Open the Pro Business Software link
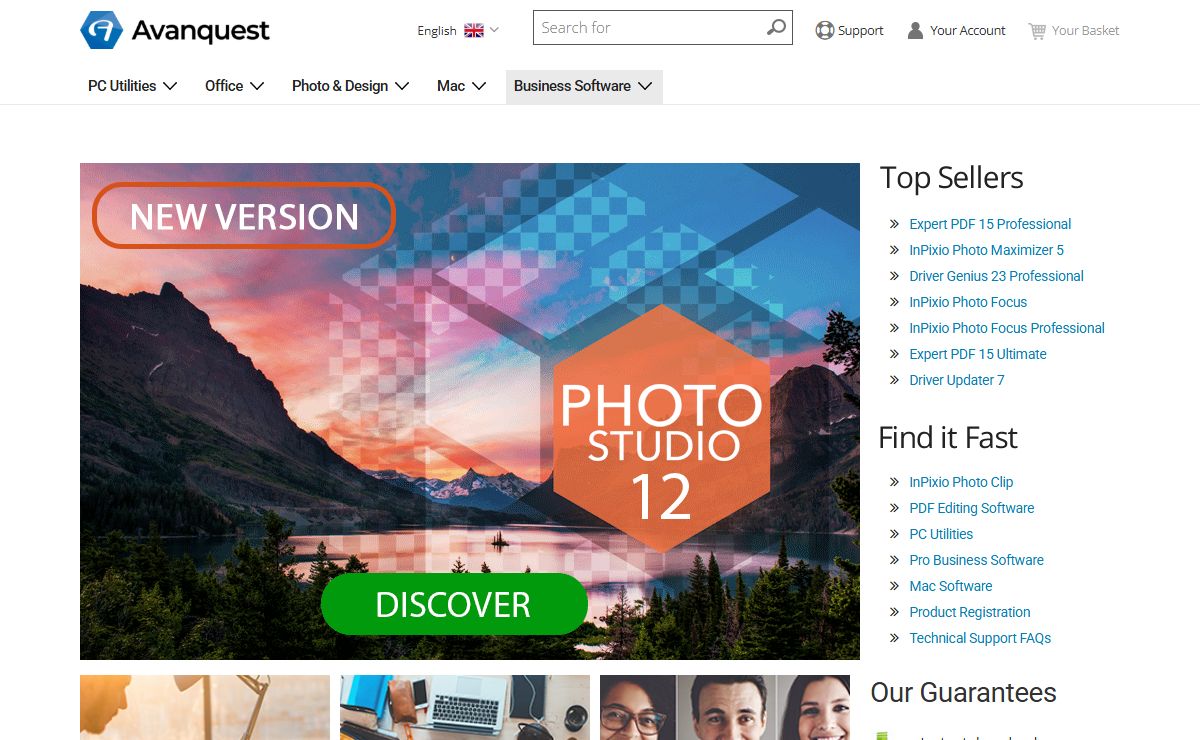This screenshot has width=1200, height=740. (x=976, y=560)
